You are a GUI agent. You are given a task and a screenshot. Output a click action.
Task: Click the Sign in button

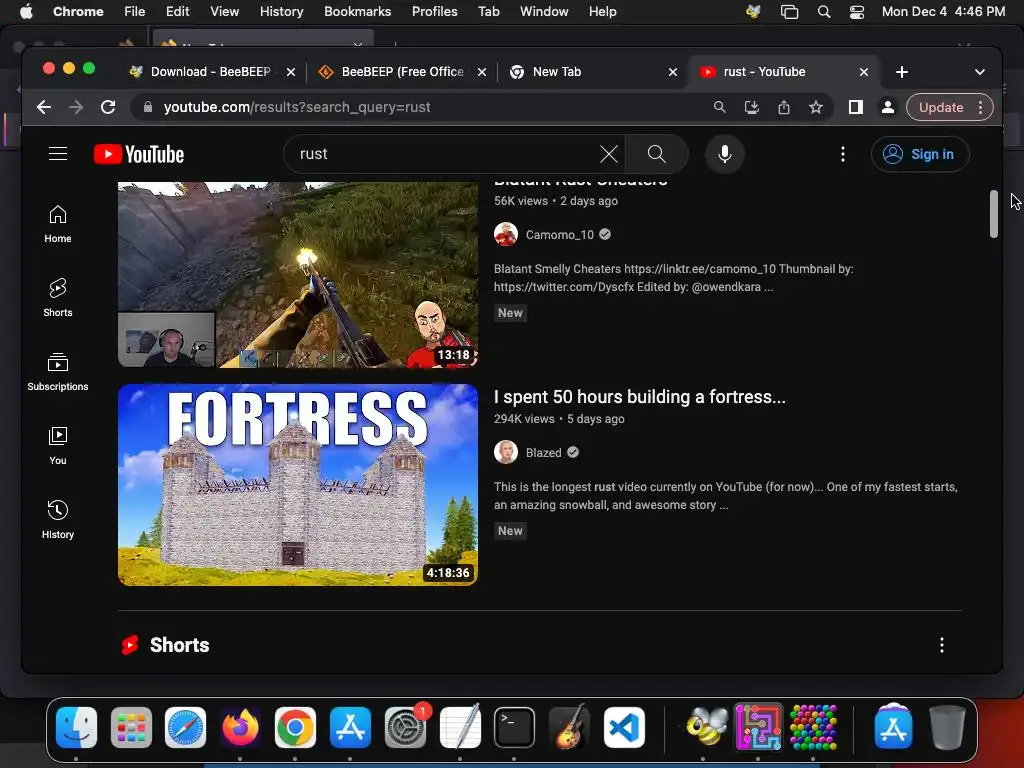click(x=920, y=154)
